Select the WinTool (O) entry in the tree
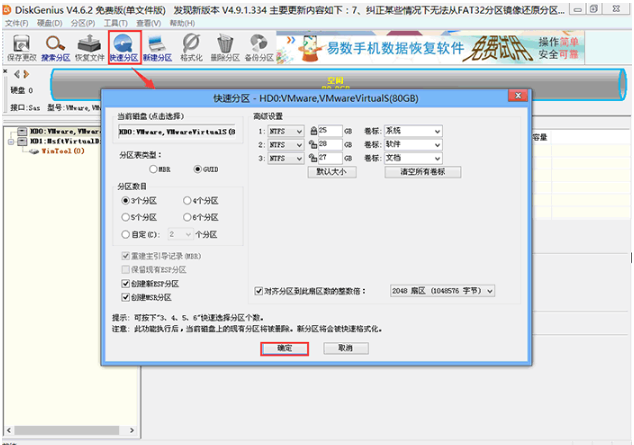This screenshot has height=445, width=634. click(63, 151)
